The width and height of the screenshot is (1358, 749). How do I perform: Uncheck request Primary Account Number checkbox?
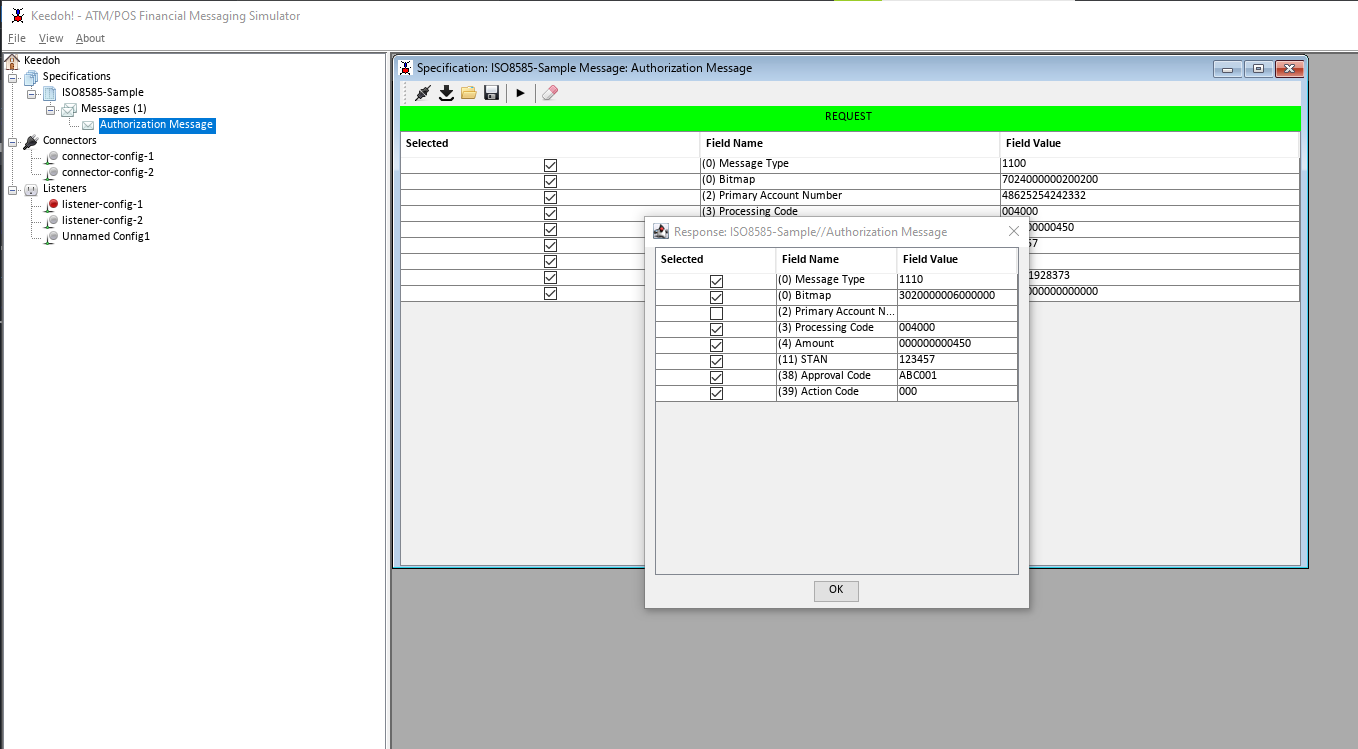pyautogui.click(x=550, y=197)
